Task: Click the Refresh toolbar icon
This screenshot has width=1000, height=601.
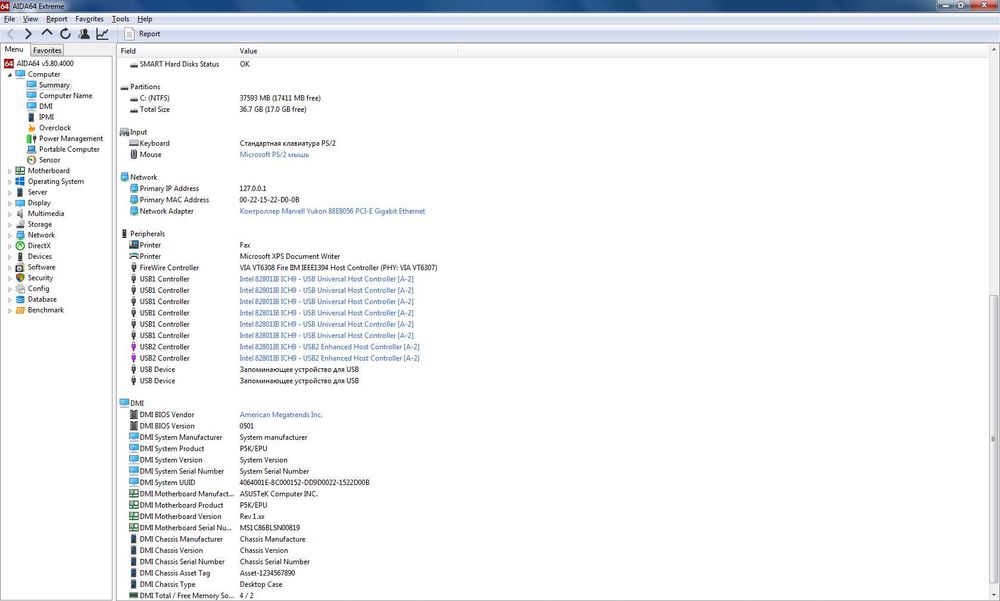Action: (65, 34)
